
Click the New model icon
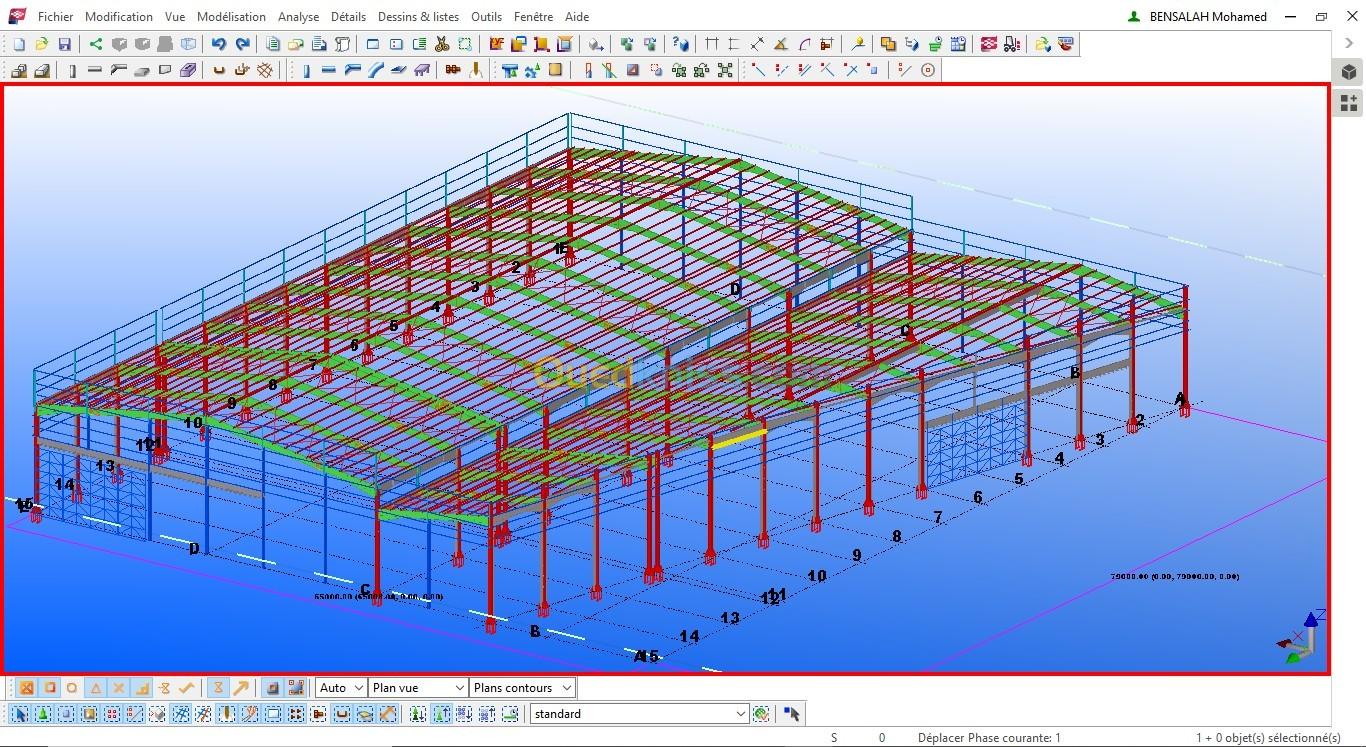point(19,44)
